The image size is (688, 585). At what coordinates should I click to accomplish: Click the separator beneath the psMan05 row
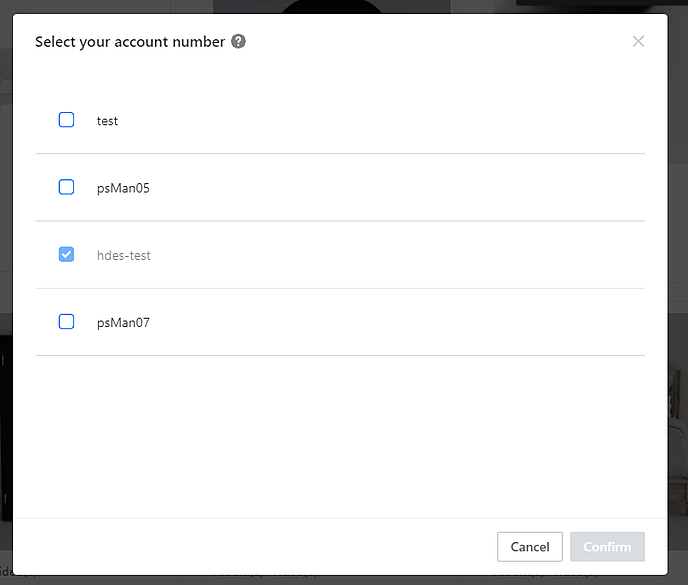pos(340,221)
